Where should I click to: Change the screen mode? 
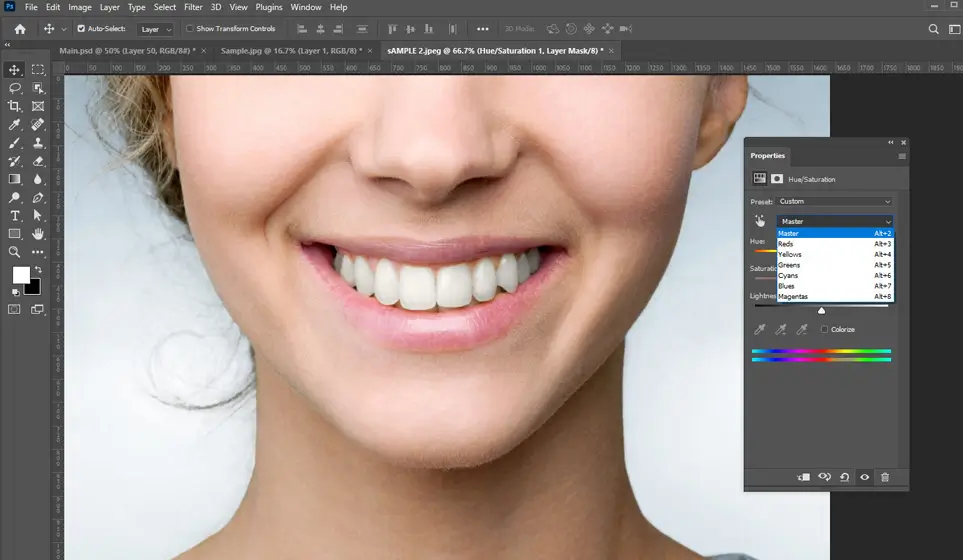pyautogui.click(x=37, y=309)
